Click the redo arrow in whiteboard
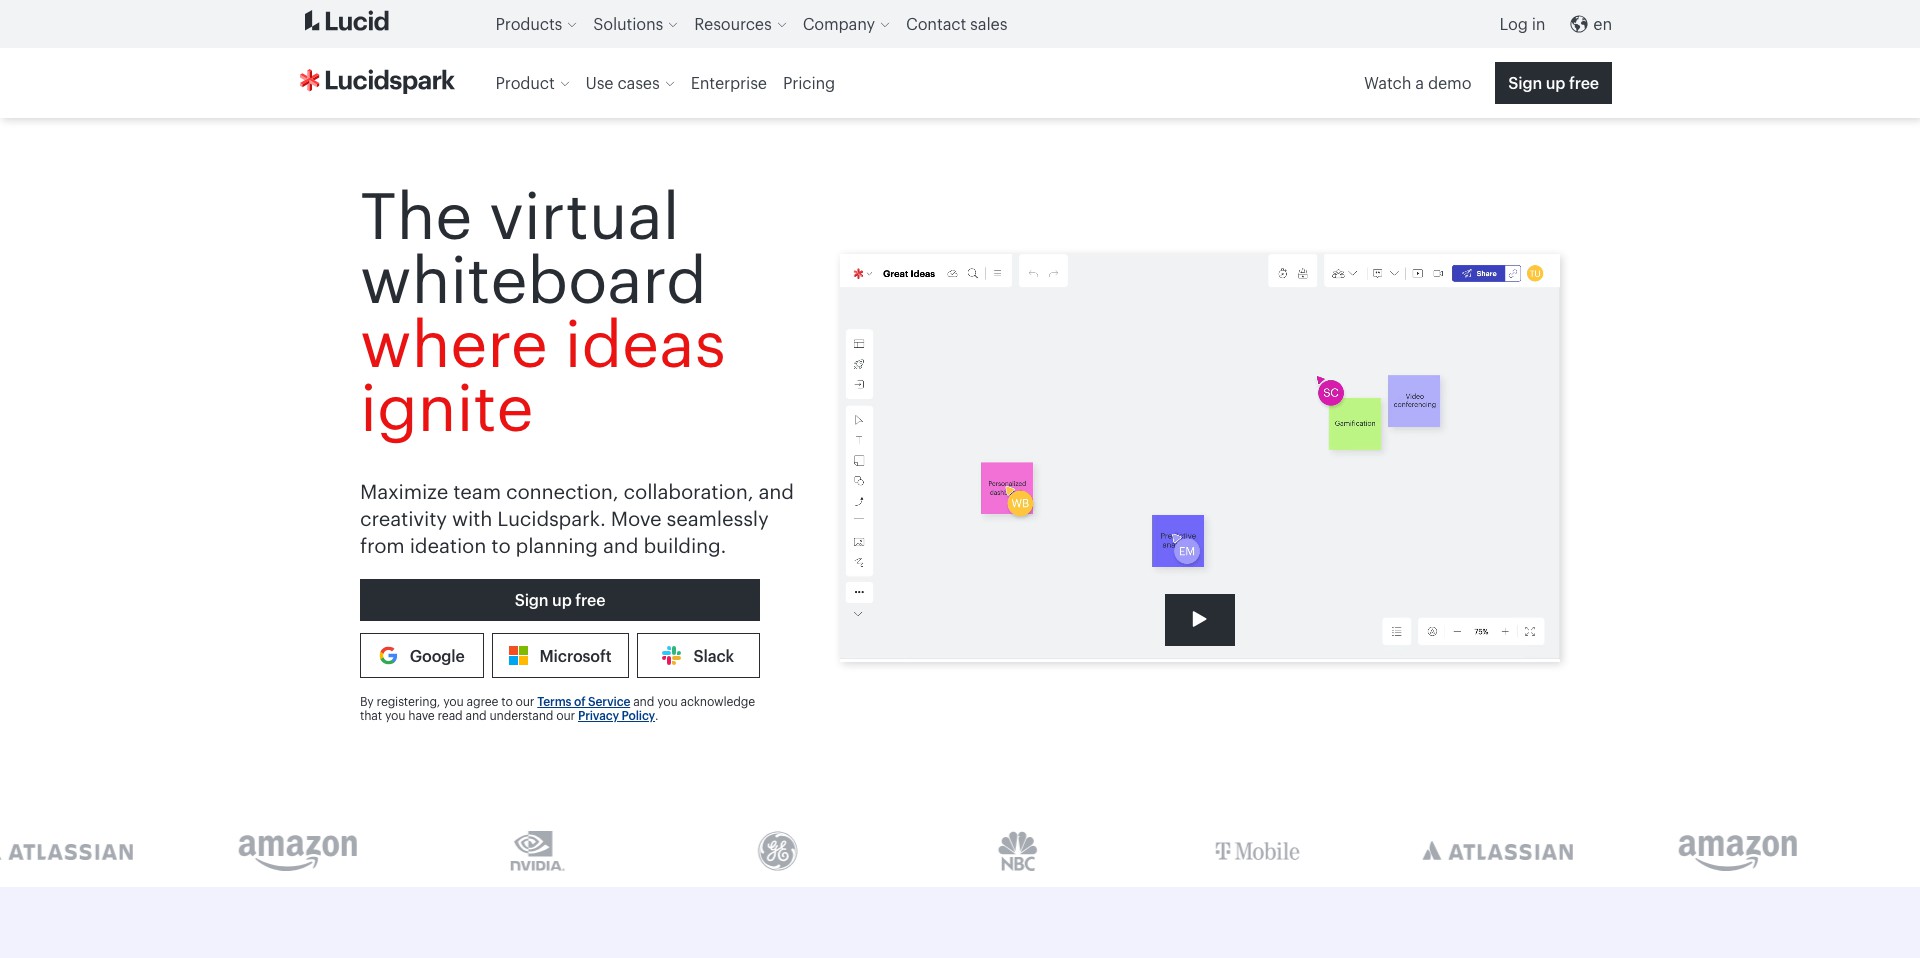This screenshot has width=1920, height=958. [x=1054, y=273]
